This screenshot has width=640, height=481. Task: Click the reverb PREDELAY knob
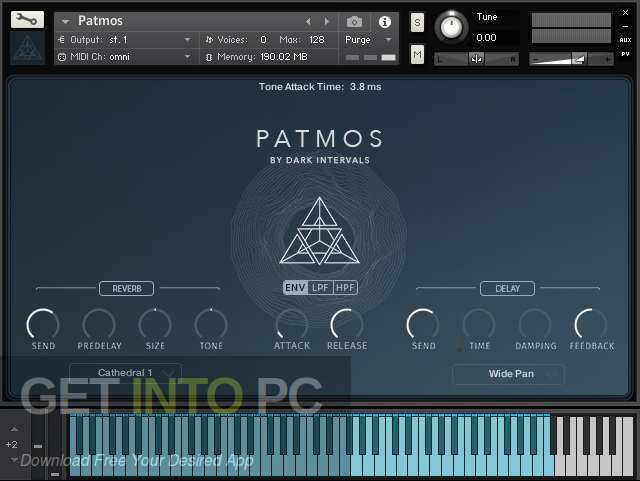click(x=99, y=325)
